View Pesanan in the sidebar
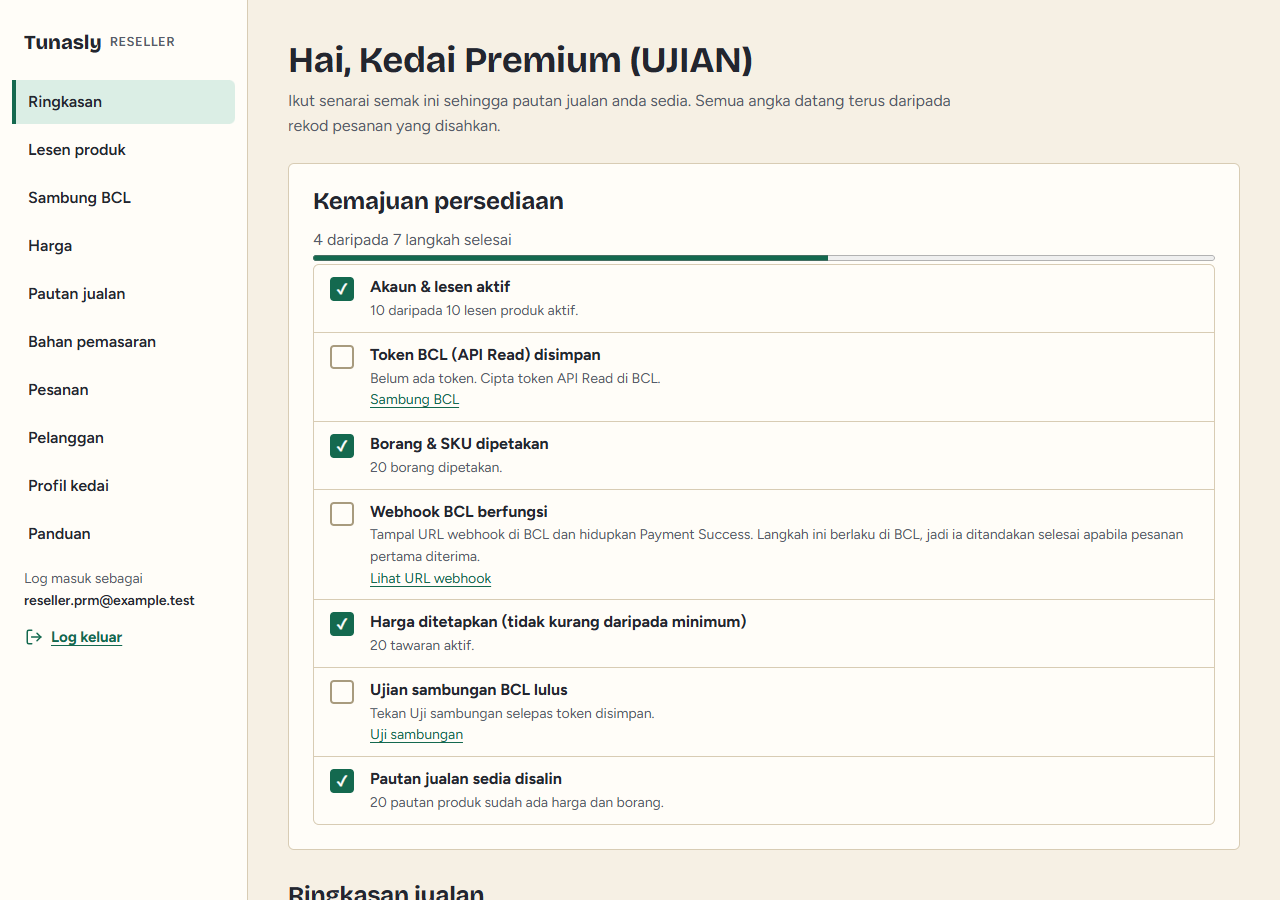The image size is (1280, 900). 123,390
